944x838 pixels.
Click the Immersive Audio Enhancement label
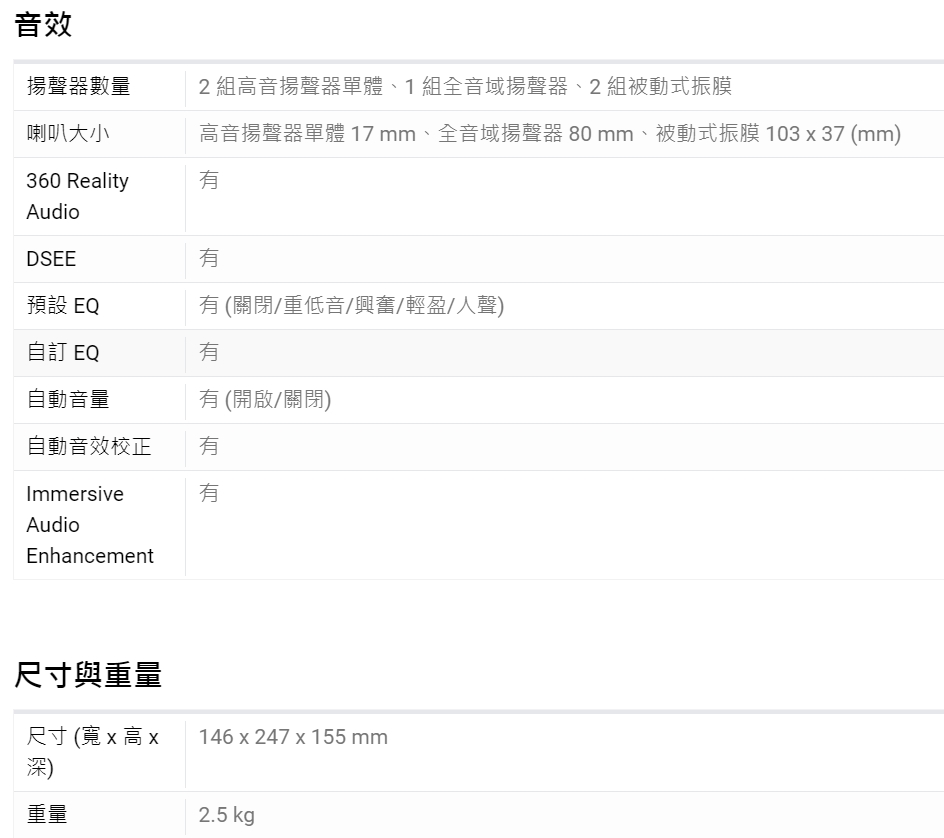(x=90, y=525)
